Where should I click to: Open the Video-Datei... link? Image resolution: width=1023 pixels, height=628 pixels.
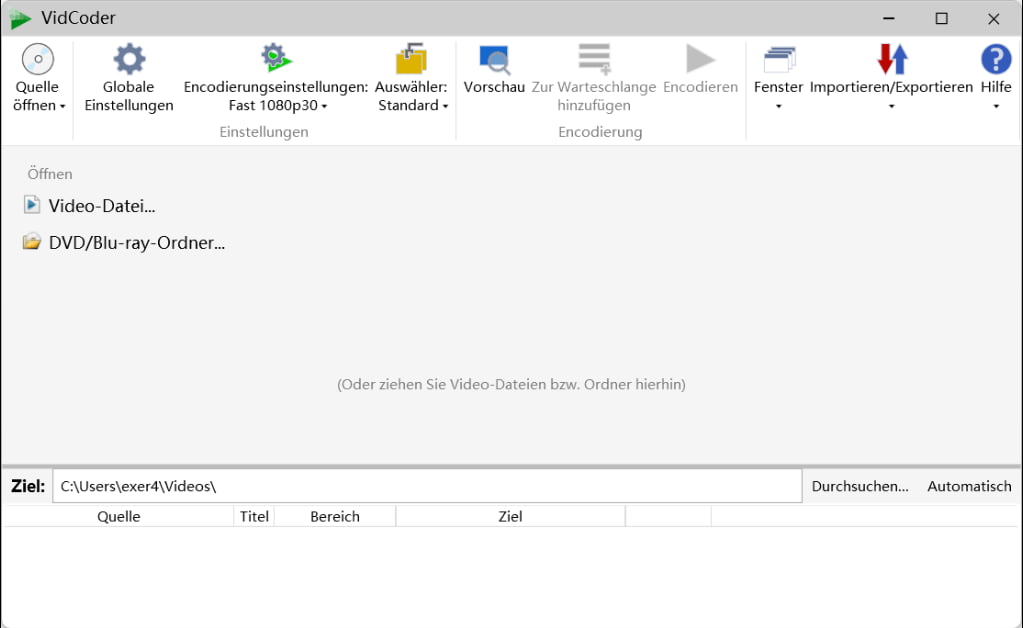point(102,206)
